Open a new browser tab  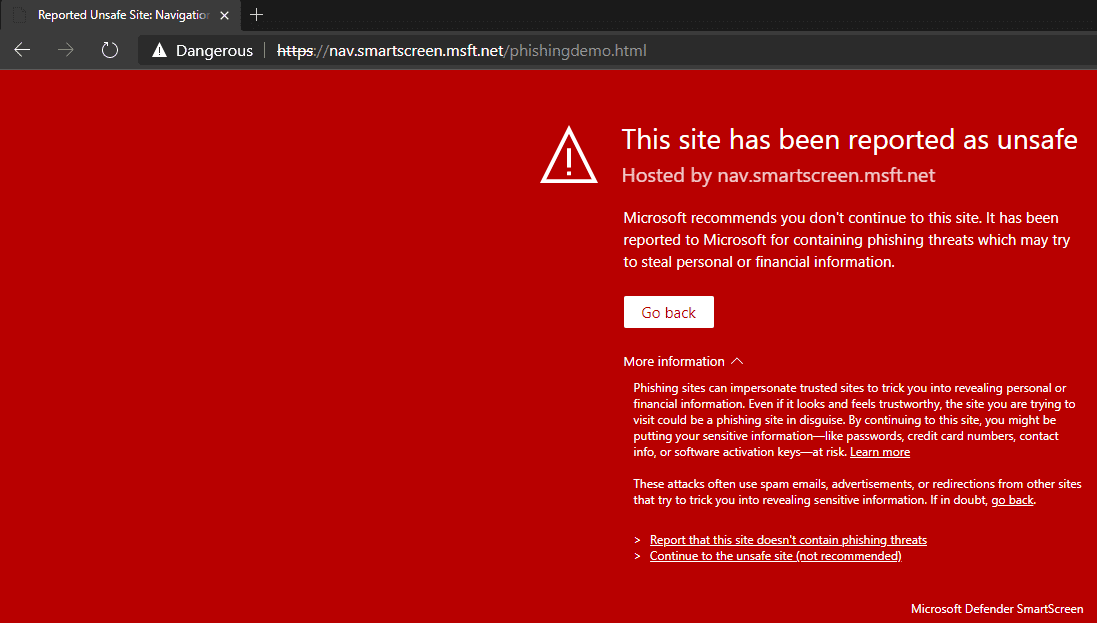[256, 15]
